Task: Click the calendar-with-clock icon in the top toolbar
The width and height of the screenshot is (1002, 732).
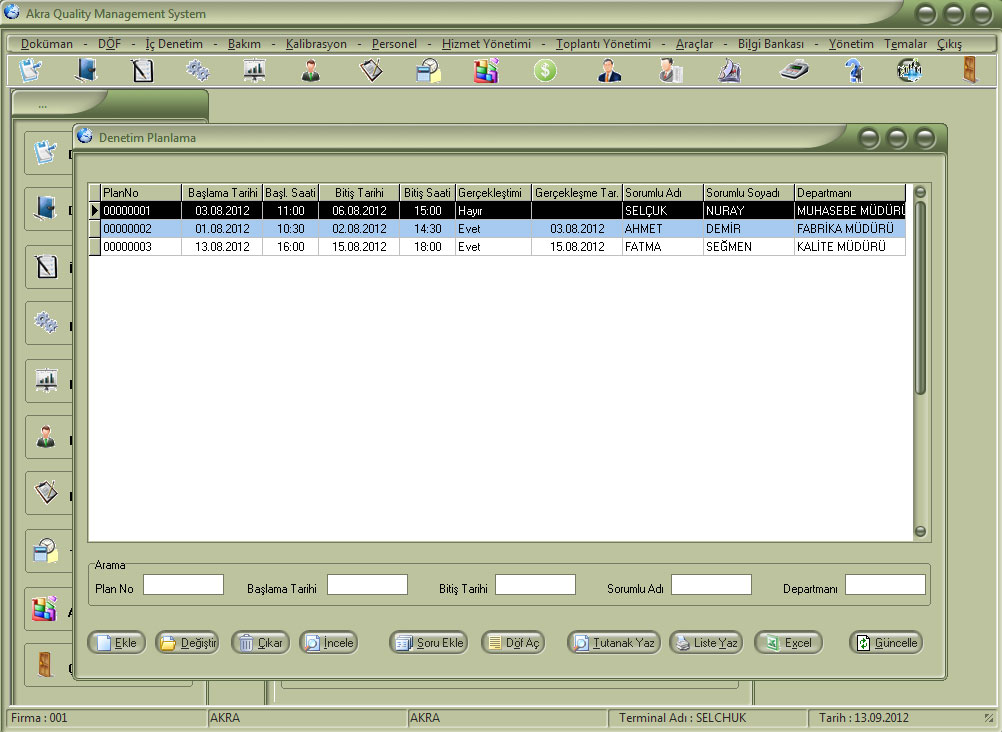Action: point(428,70)
